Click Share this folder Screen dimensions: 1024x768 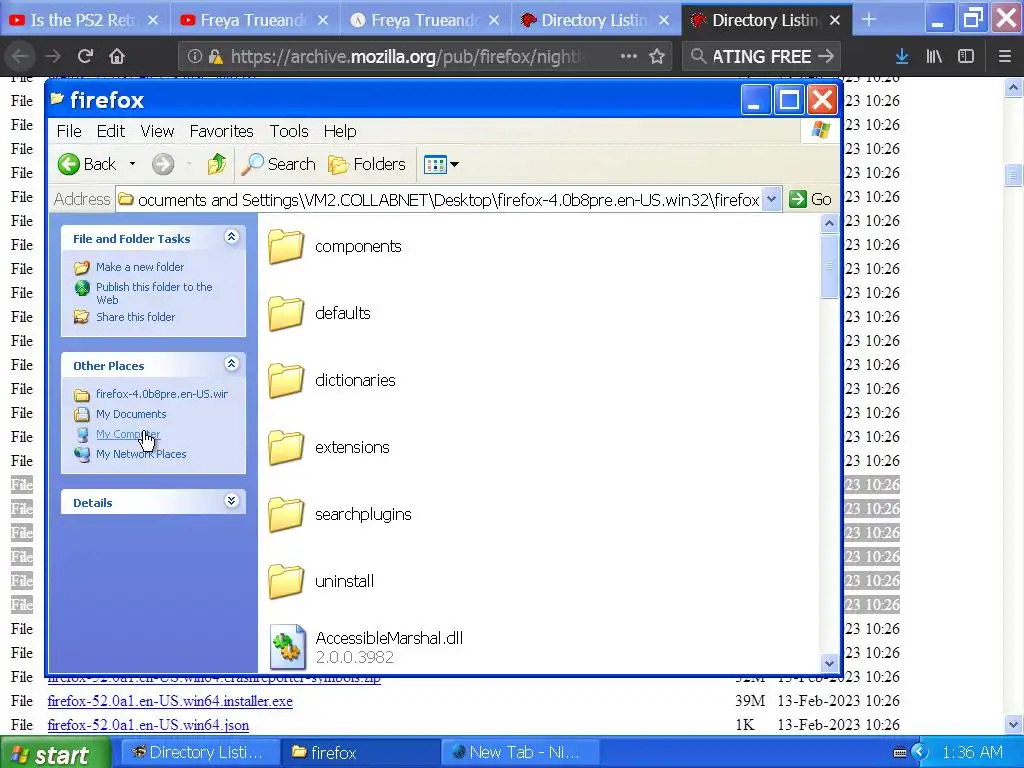coord(135,317)
